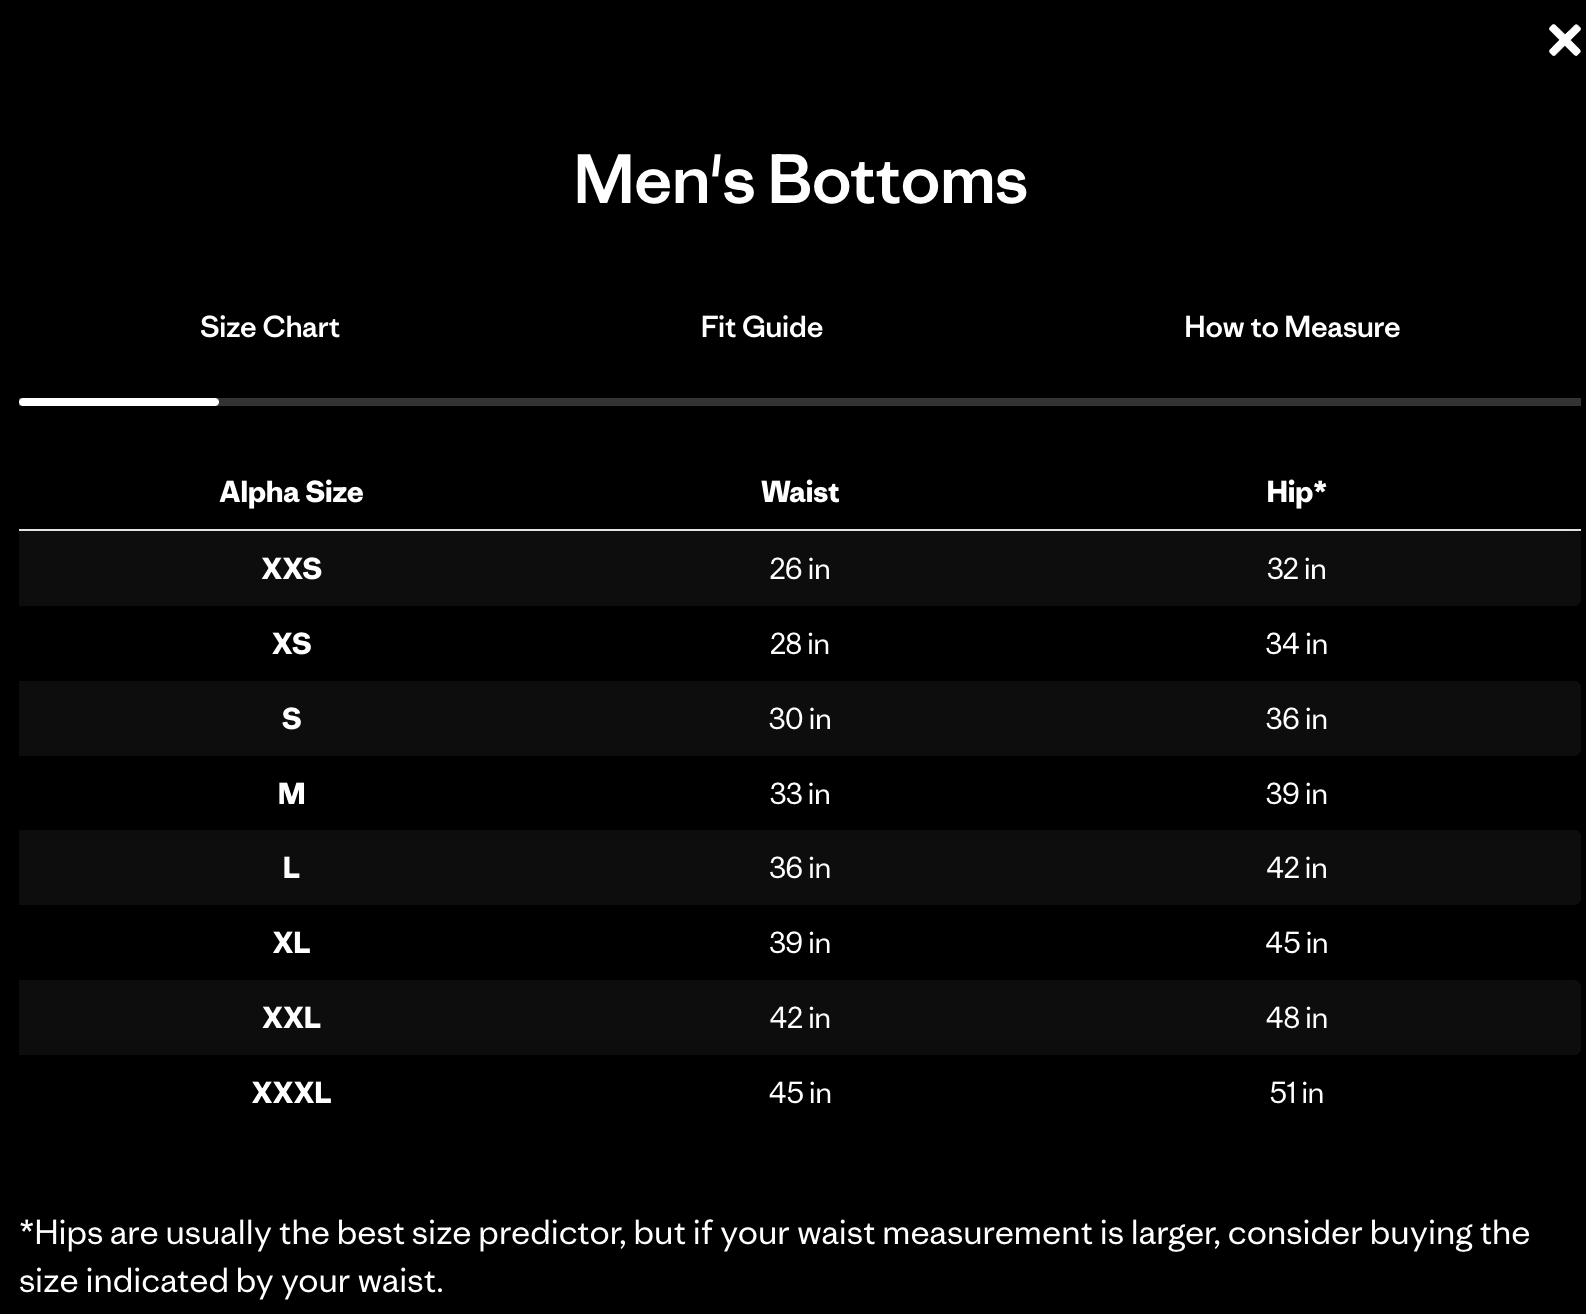Image resolution: width=1586 pixels, height=1314 pixels.
Task: Click the M size row label
Action: [291, 794]
